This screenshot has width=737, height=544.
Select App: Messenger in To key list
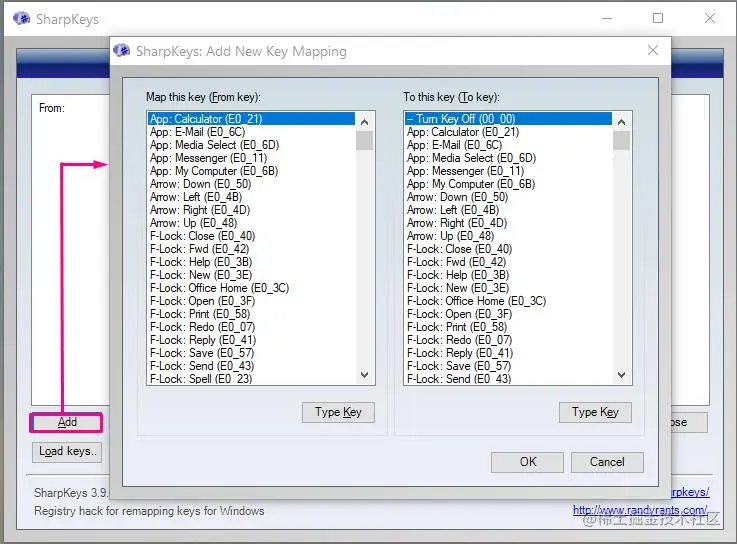click(x=509, y=171)
